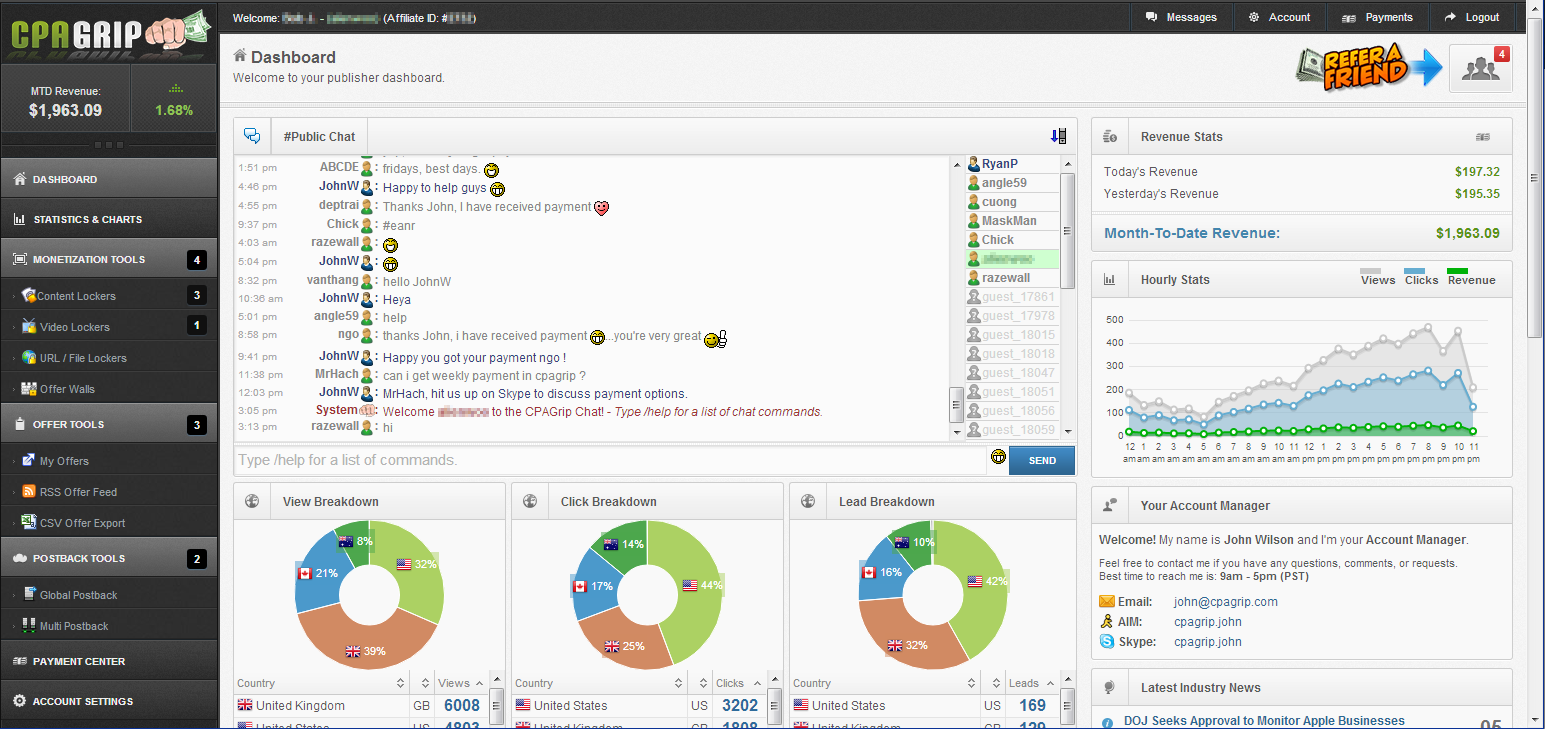Click the Account Manager person icon
The width and height of the screenshot is (1545, 729).
(1110, 505)
